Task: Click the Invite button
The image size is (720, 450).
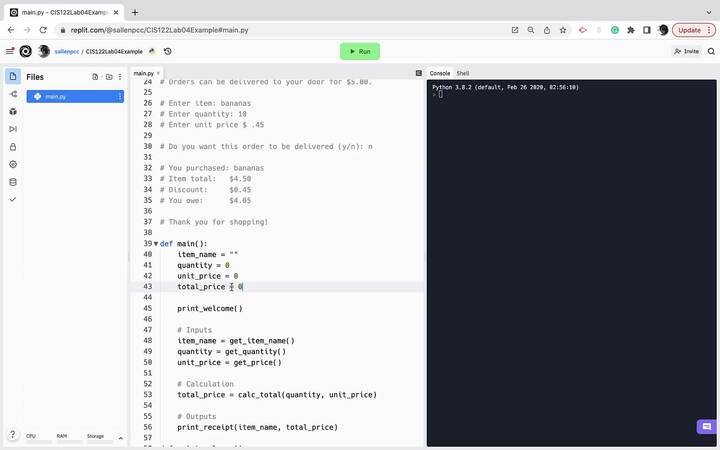Action: pyautogui.click(x=686, y=51)
